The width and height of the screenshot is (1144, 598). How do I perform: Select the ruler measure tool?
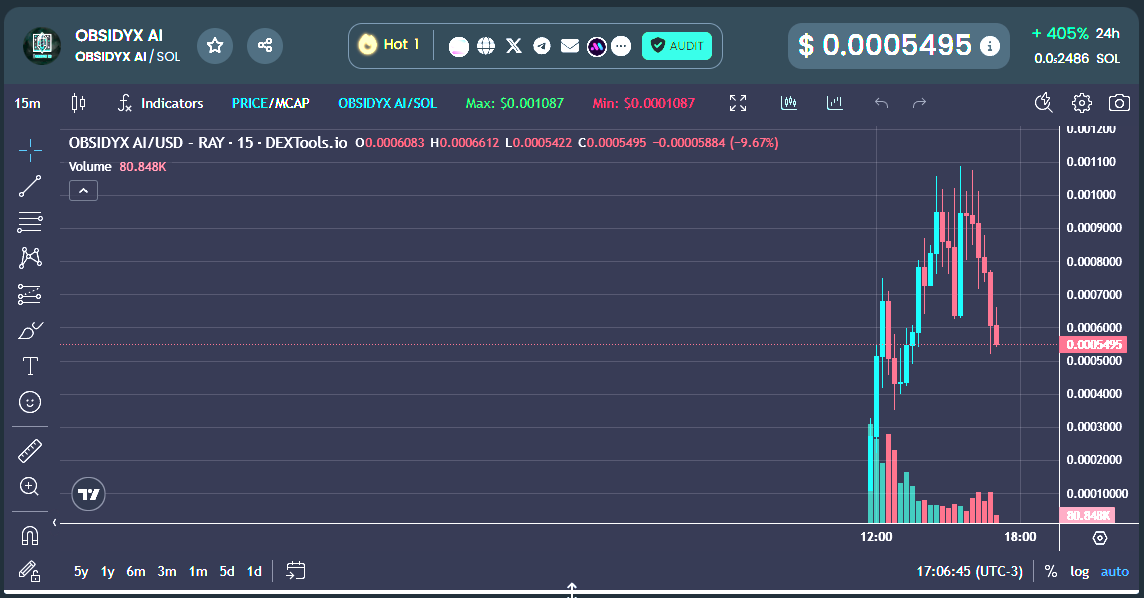(x=30, y=451)
